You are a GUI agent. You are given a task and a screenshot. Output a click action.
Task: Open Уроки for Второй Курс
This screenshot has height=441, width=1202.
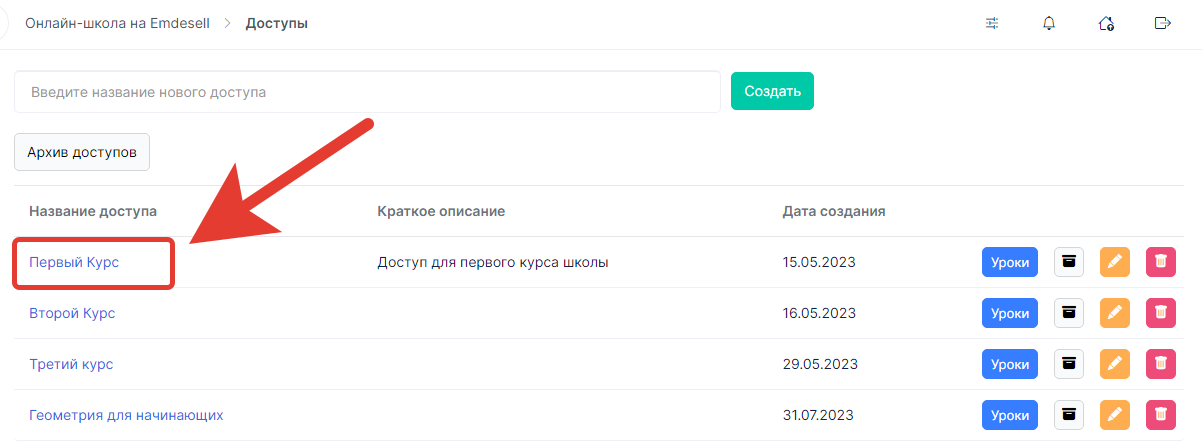pyautogui.click(x=1010, y=313)
